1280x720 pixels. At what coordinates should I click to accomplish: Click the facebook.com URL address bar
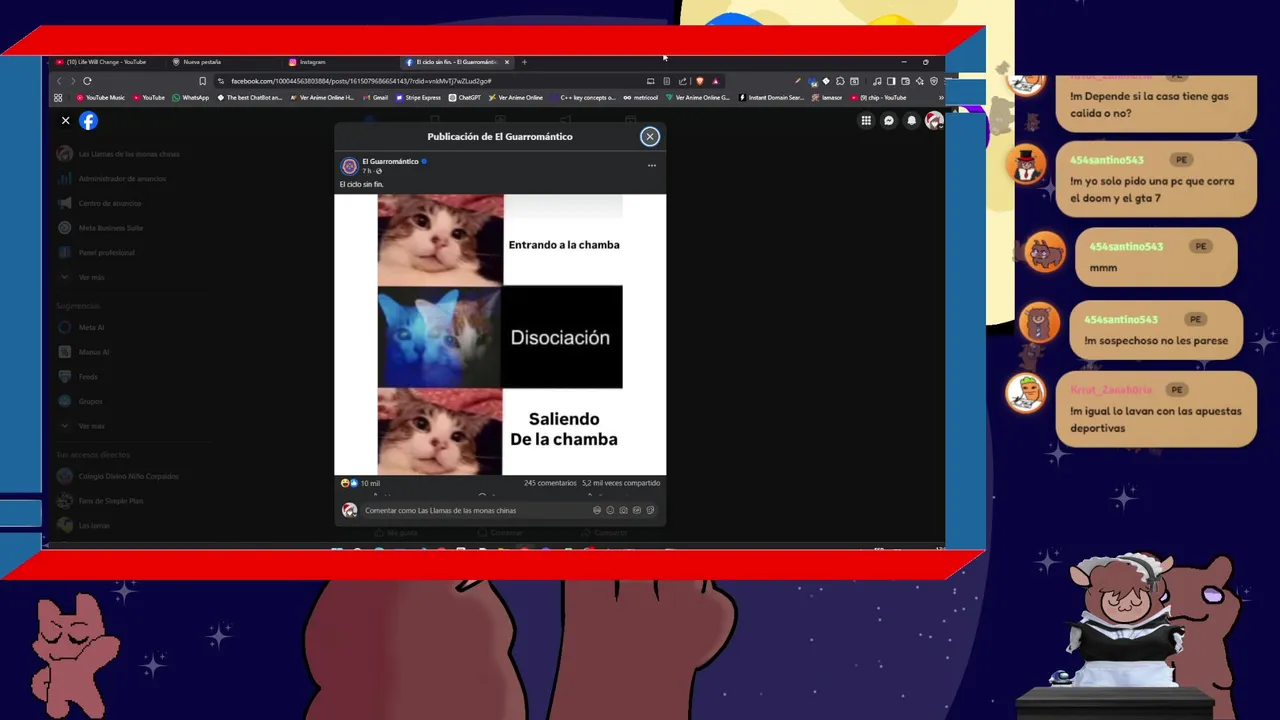pyautogui.click(x=361, y=81)
